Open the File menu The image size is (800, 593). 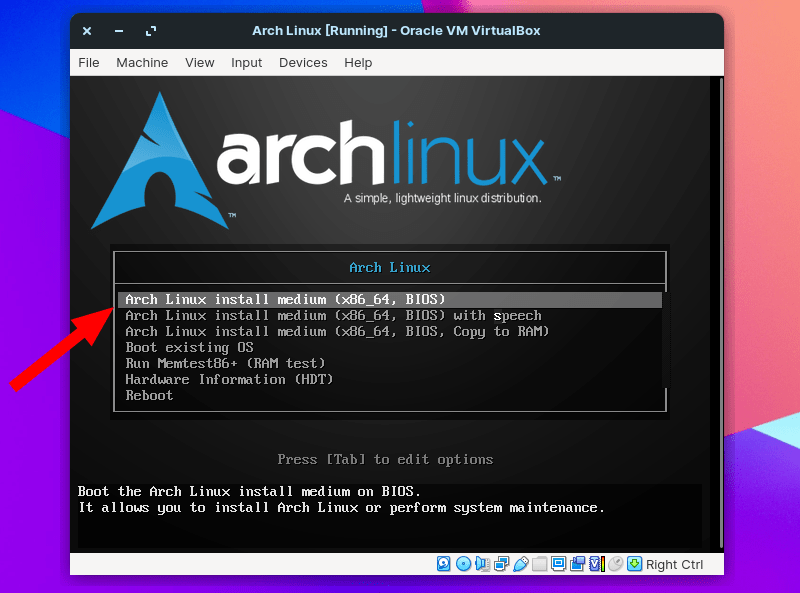pyautogui.click(x=88, y=62)
